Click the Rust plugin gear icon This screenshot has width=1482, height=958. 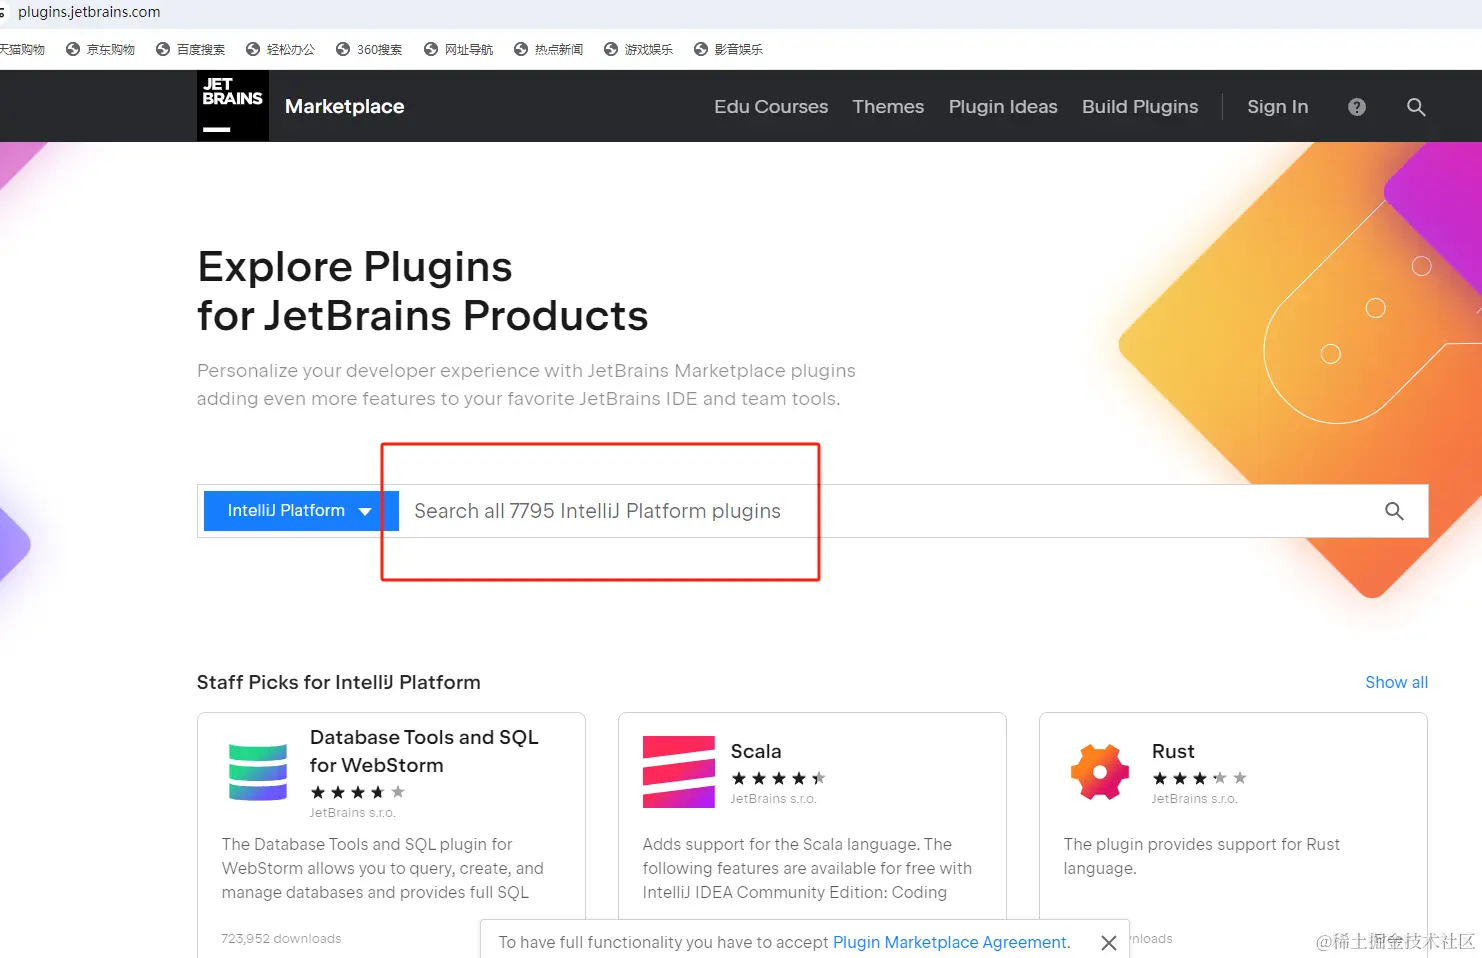tap(1099, 772)
